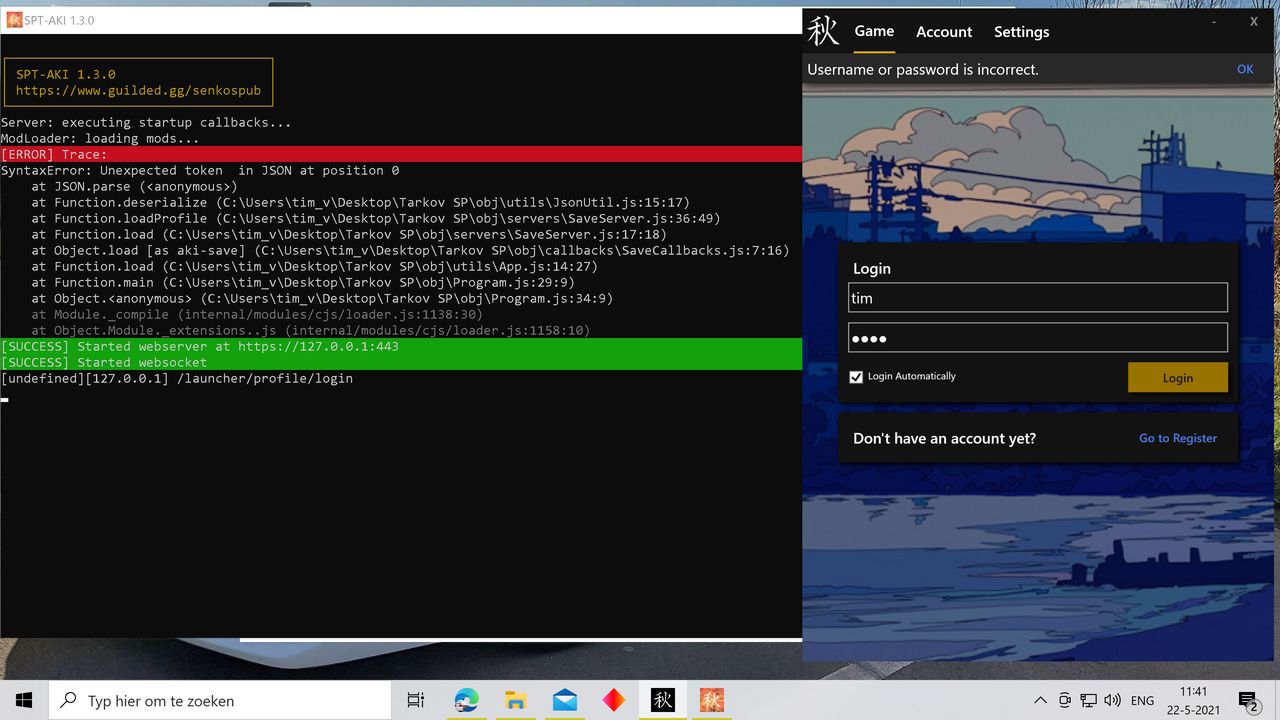This screenshot has height=720, width=1280.
Task: Open the Windows Start menu
Action: 24,700
